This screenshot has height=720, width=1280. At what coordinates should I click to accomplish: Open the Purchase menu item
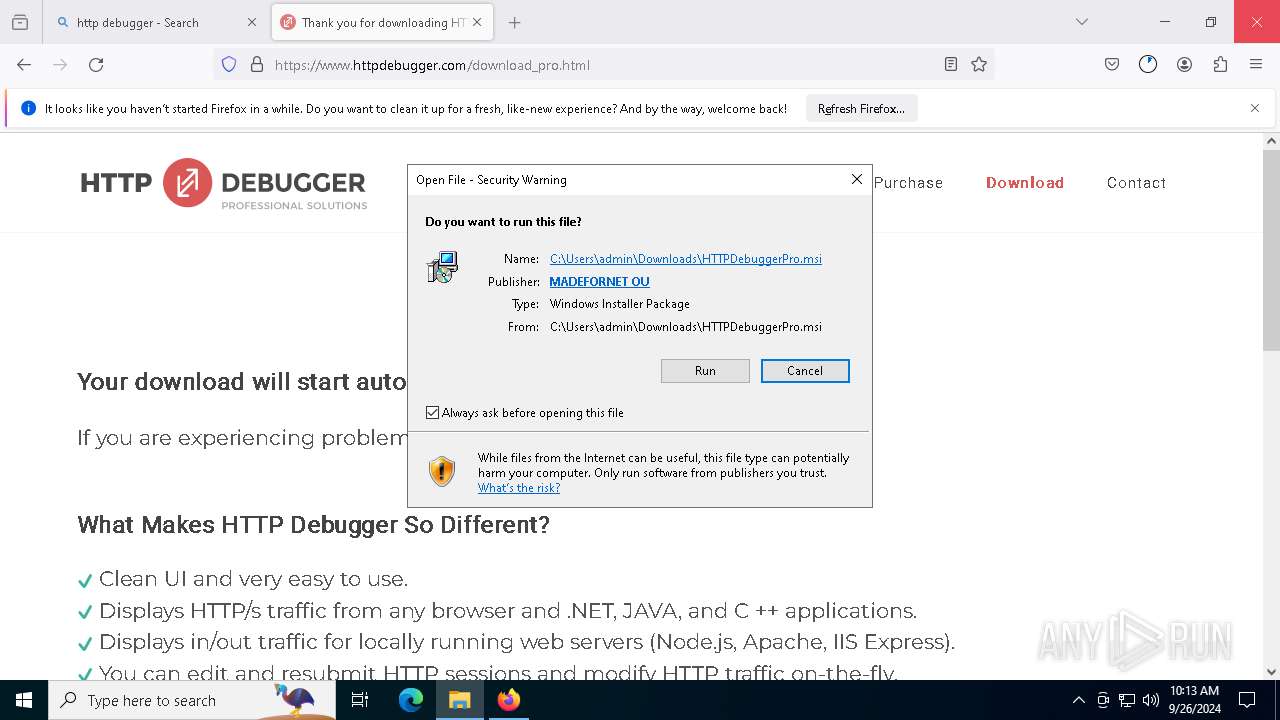pyautogui.click(x=908, y=183)
